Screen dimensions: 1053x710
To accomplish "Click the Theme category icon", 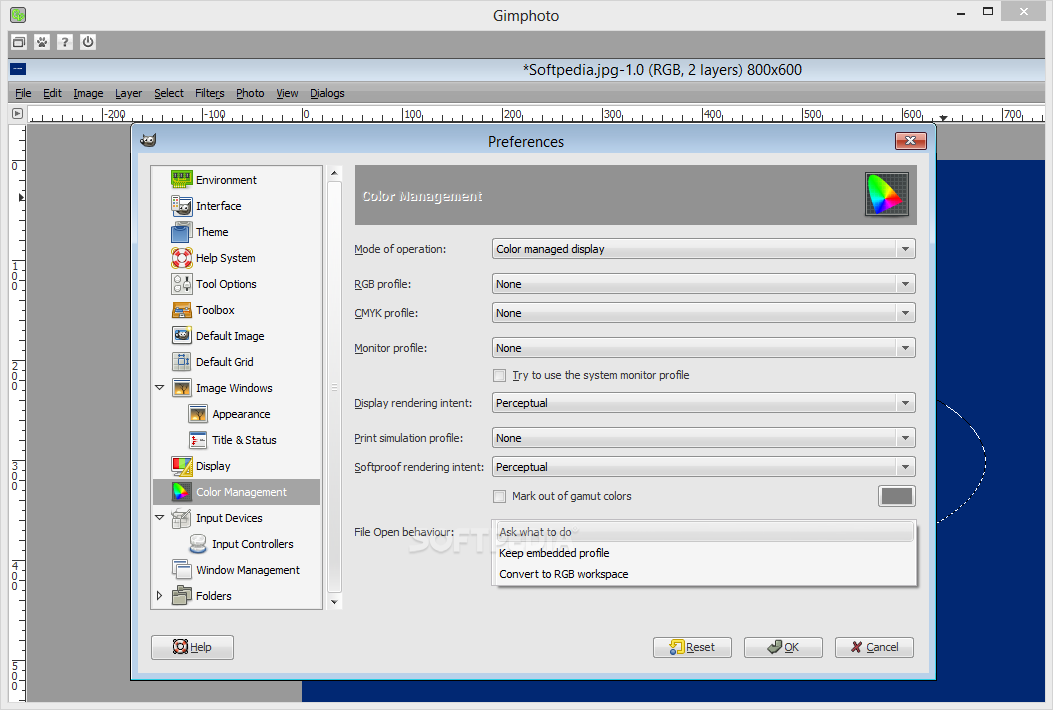I will (181, 232).
